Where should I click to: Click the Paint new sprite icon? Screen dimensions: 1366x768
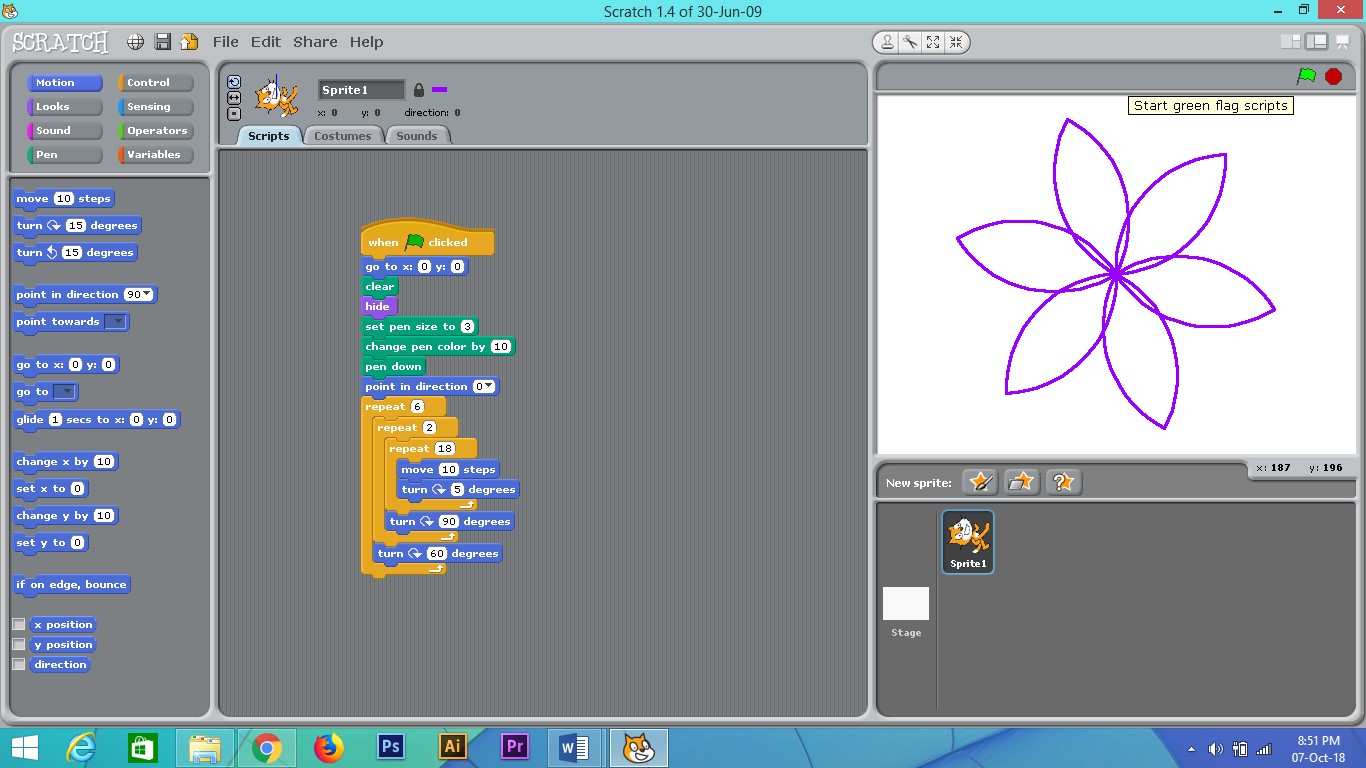tap(980, 482)
